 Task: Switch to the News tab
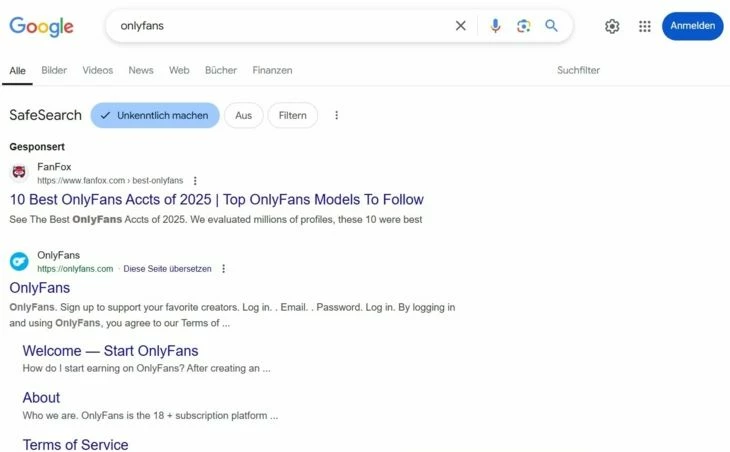pyautogui.click(x=141, y=70)
